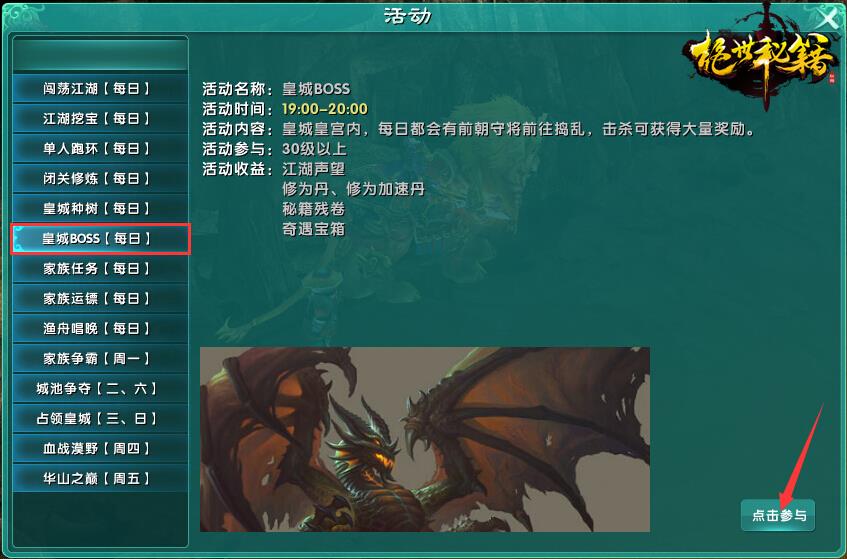Choose 华山之巅【周五】 activity

(100, 478)
